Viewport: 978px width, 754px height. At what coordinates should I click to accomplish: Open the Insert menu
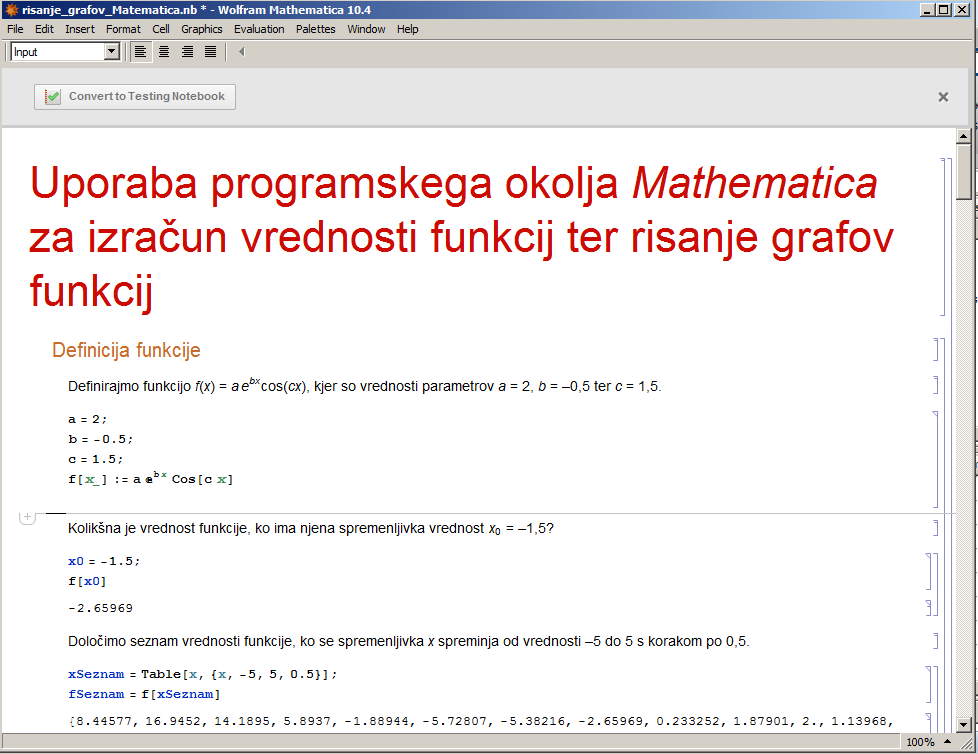tap(80, 29)
